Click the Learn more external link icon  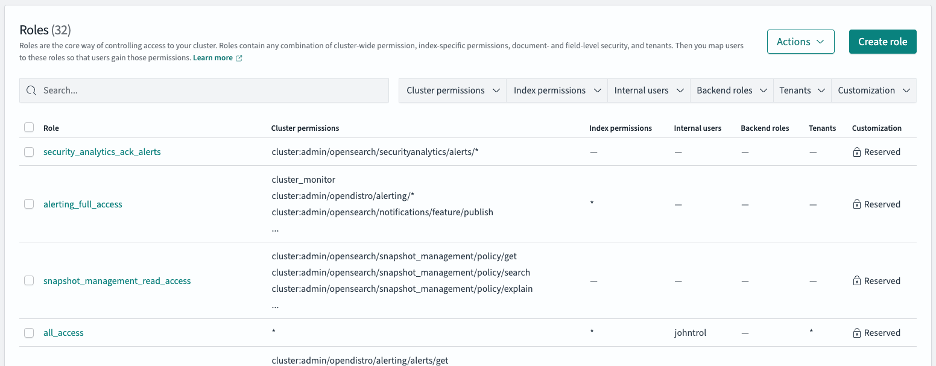point(239,58)
